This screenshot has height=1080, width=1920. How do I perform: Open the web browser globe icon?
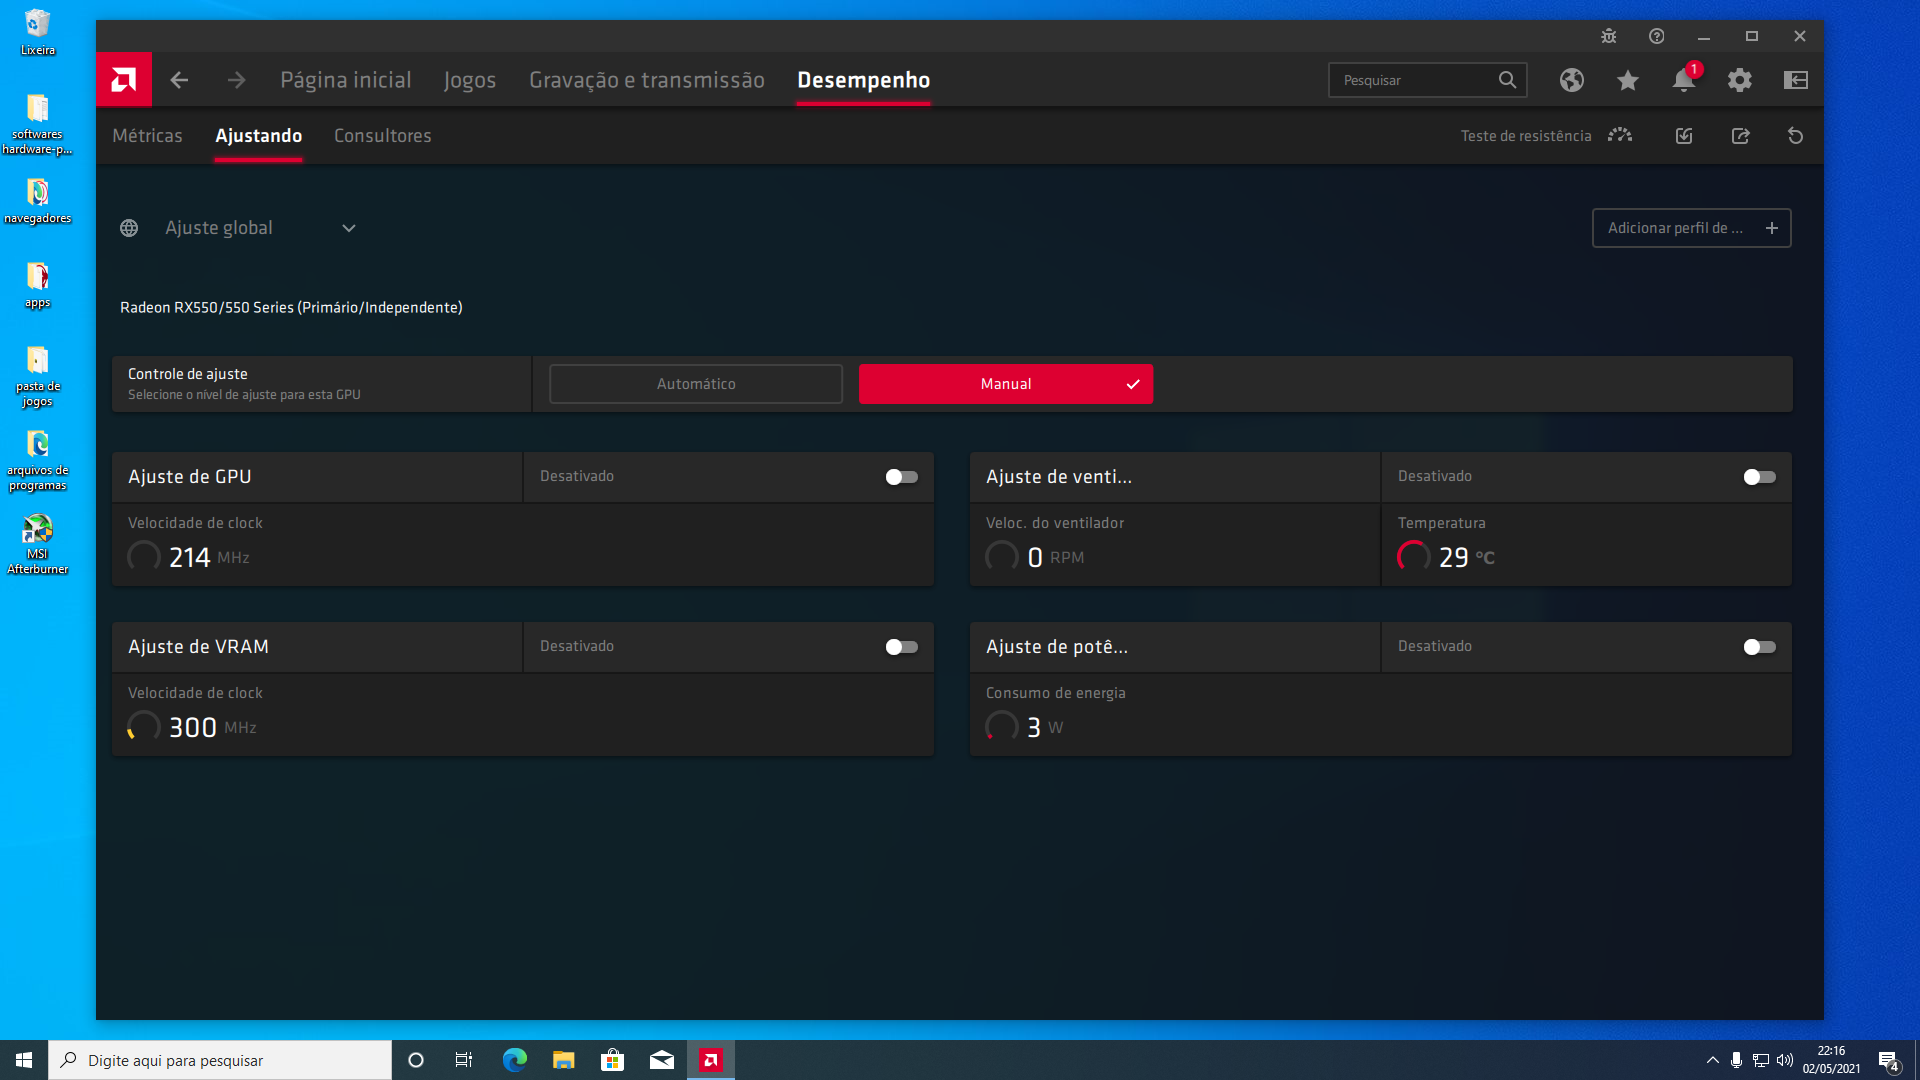point(1572,80)
